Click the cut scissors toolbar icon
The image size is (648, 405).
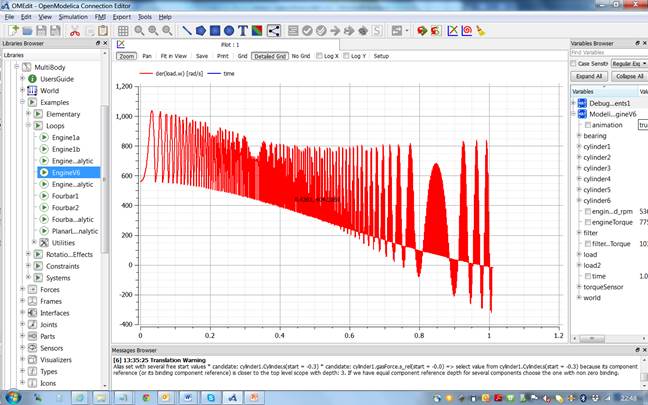point(75,31)
